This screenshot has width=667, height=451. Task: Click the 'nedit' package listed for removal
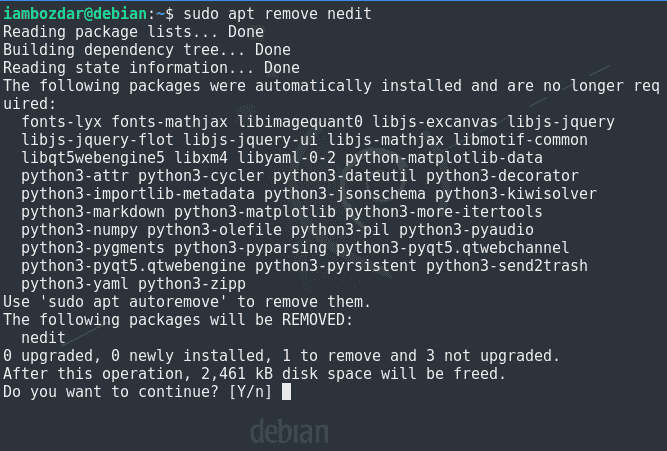pos(43,338)
